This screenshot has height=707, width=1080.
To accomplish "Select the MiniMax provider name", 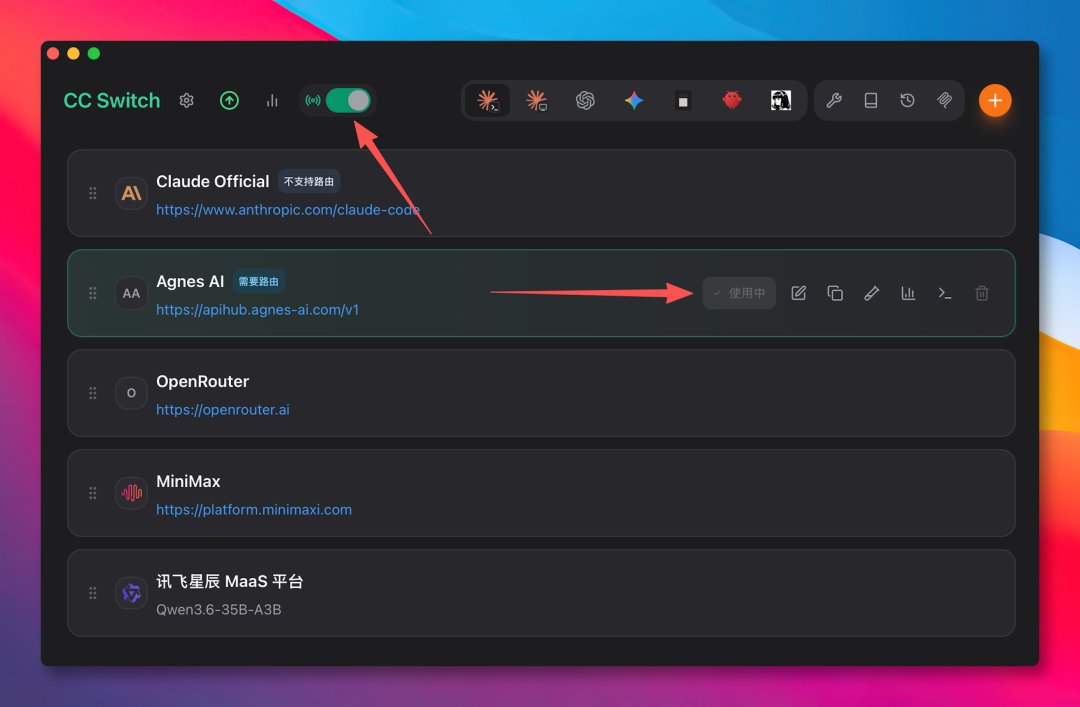I will [x=188, y=481].
